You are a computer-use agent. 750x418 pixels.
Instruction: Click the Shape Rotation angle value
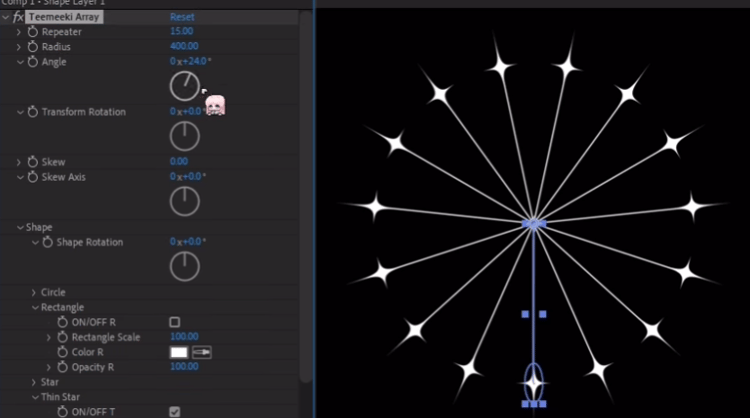188,242
